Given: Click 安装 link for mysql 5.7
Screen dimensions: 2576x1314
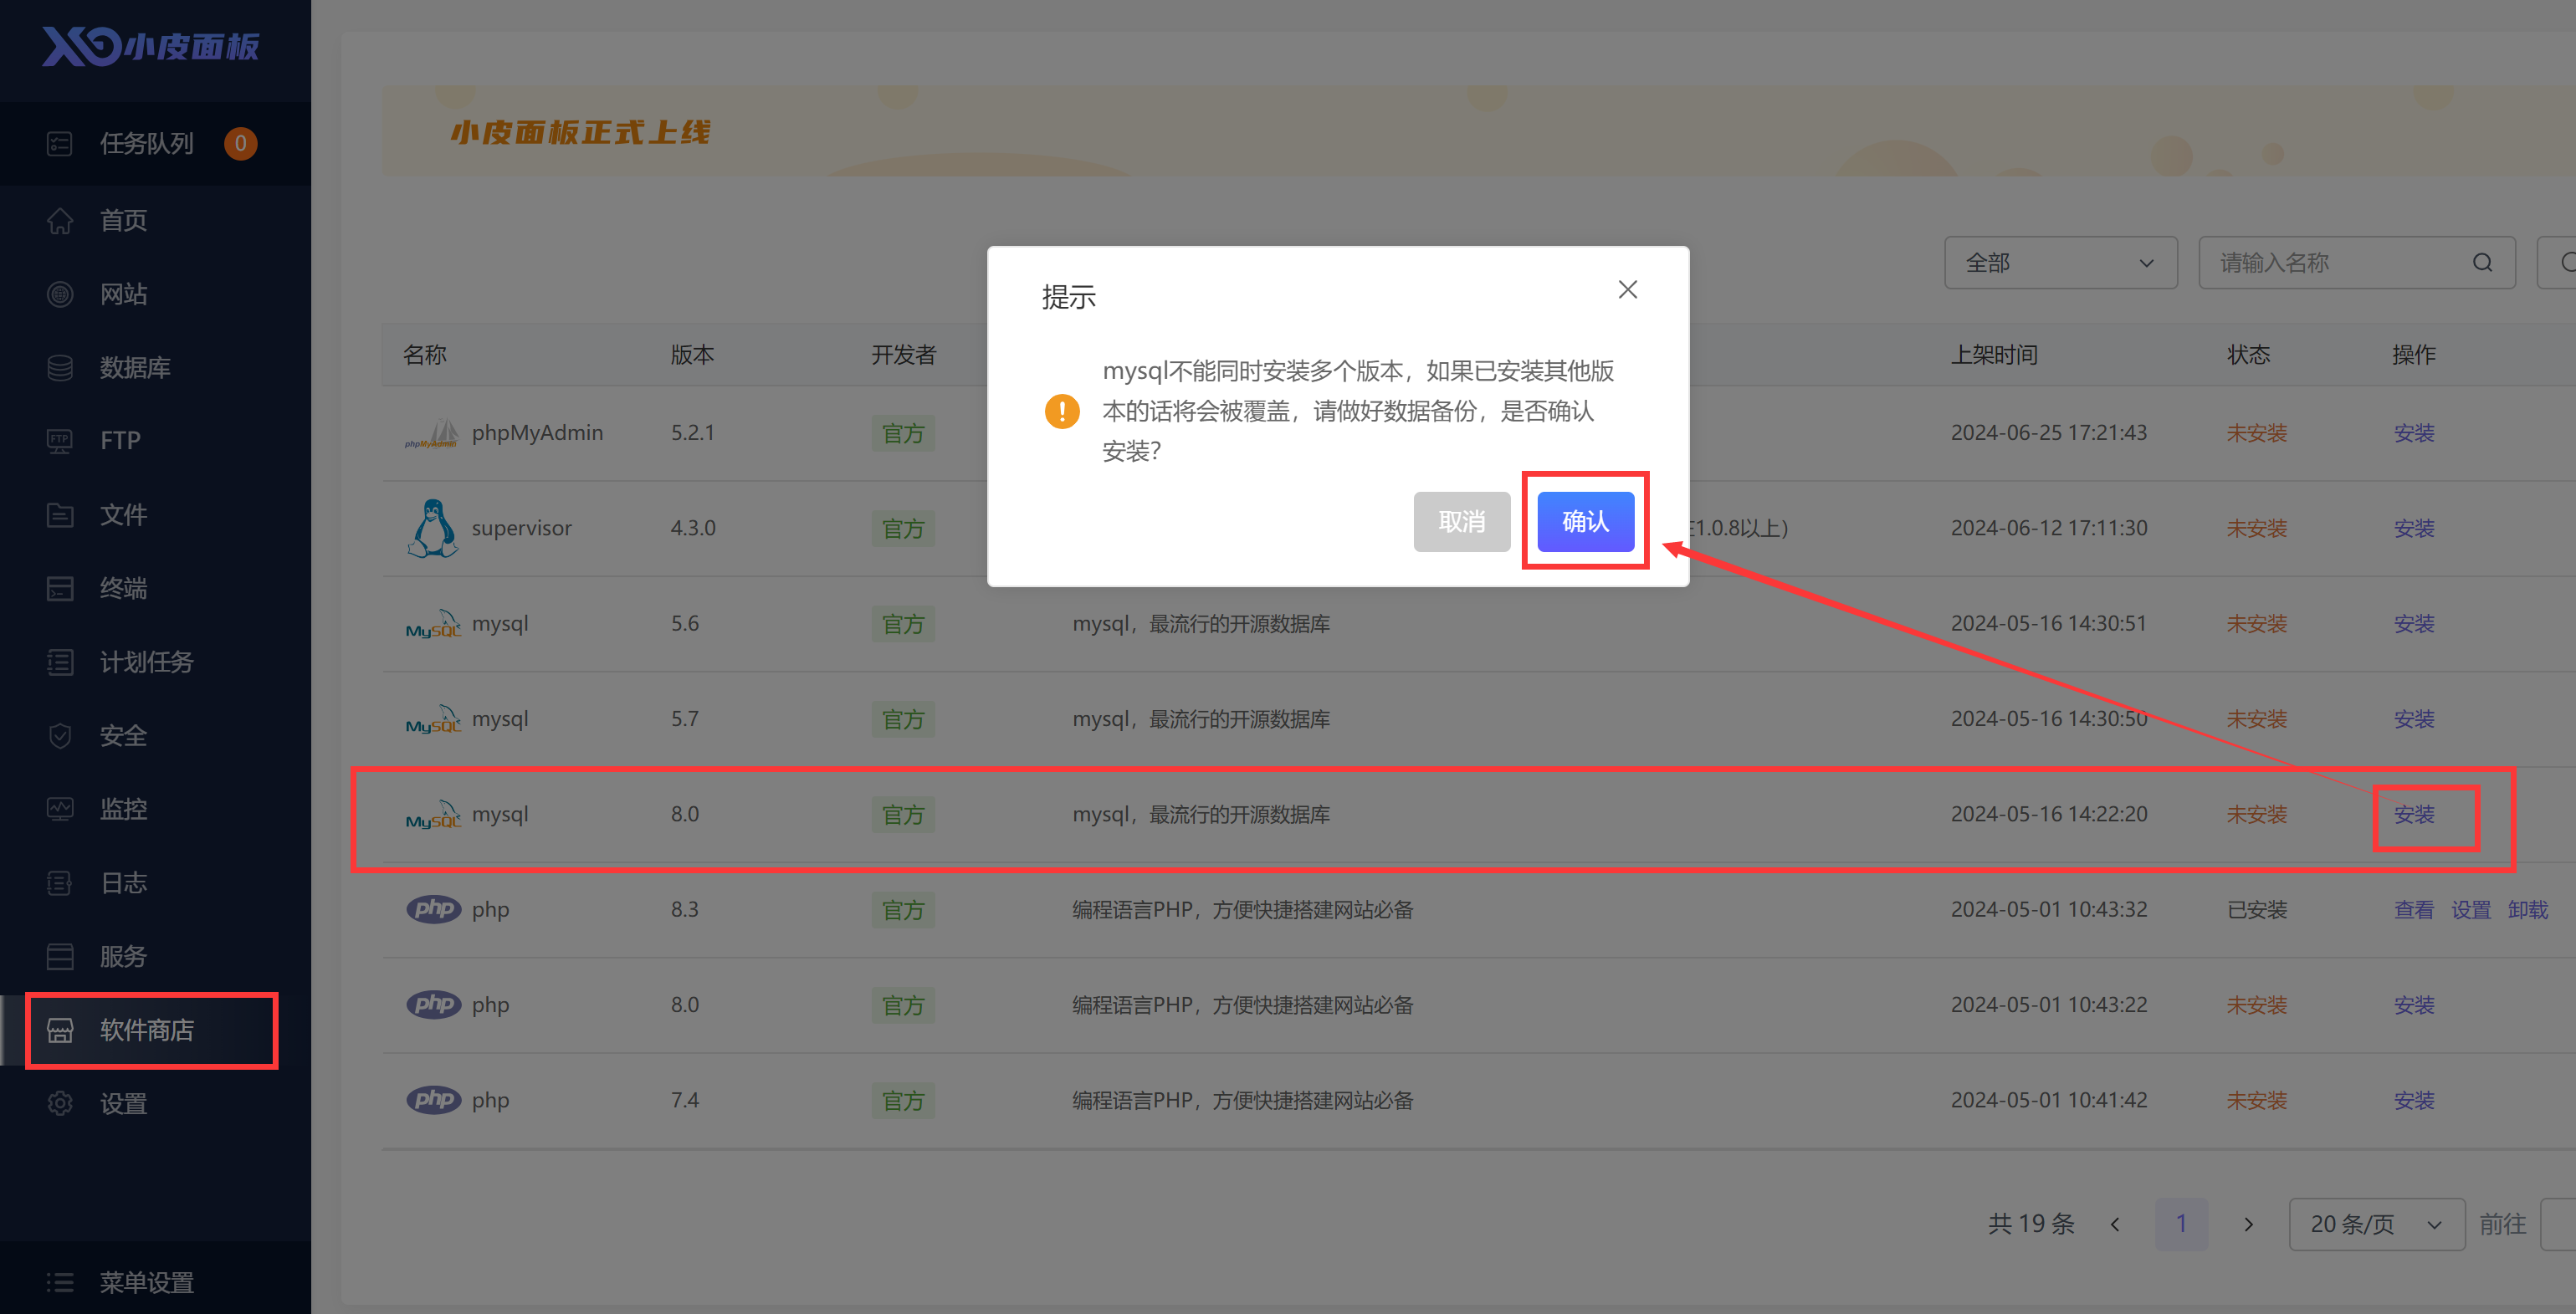Looking at the screenshot, I should click(2414, 719).
